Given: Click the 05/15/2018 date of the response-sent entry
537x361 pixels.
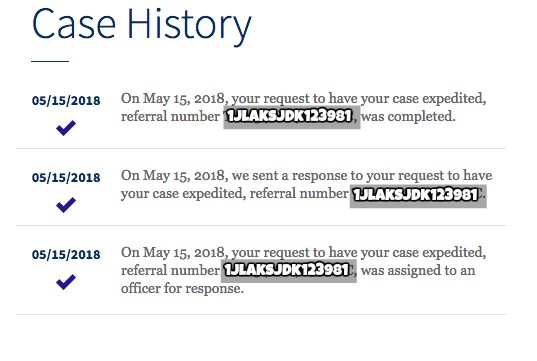Looking at the screenshot, I should click(66, 178).
